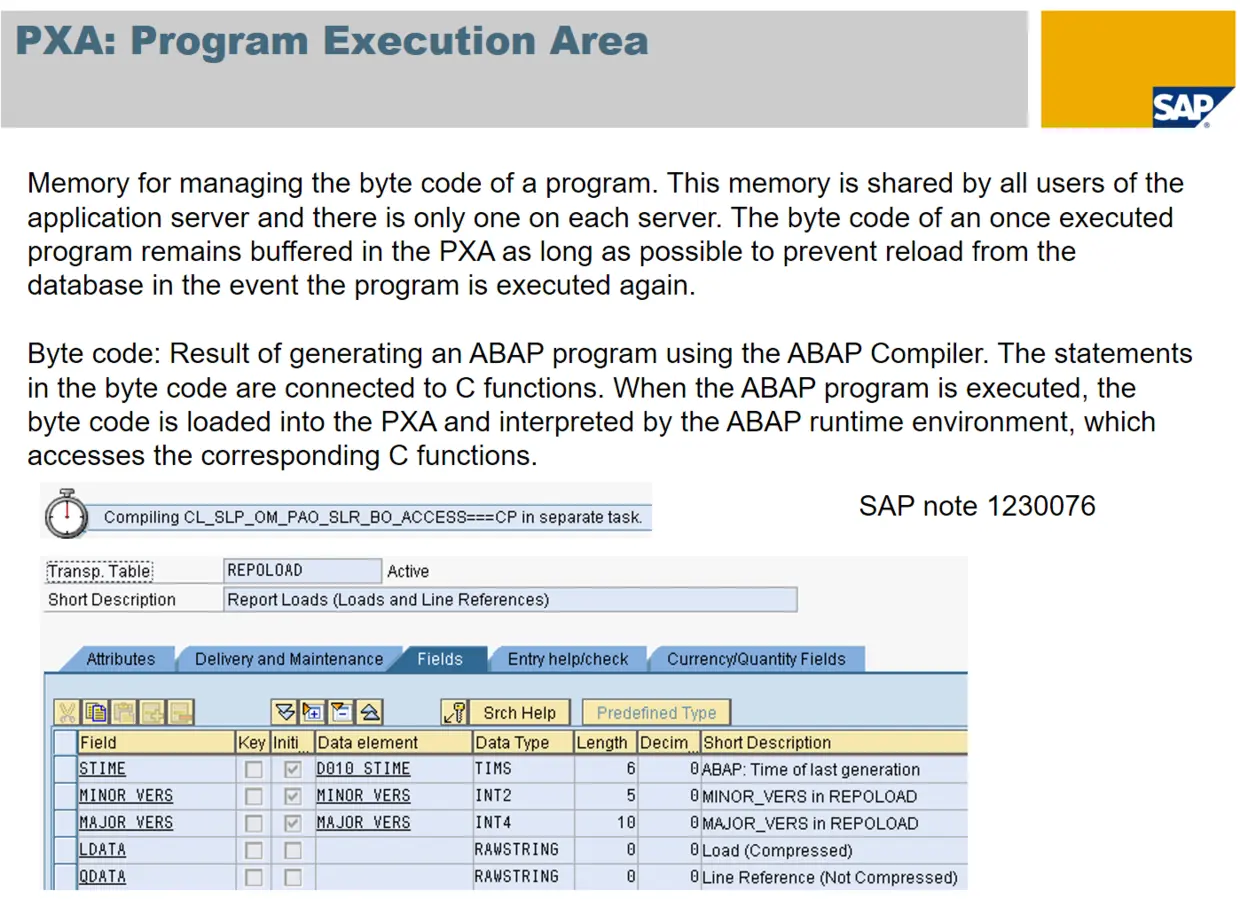Click the Copy icon in table toolbar

pyautogui.click(x=96, y=713)
